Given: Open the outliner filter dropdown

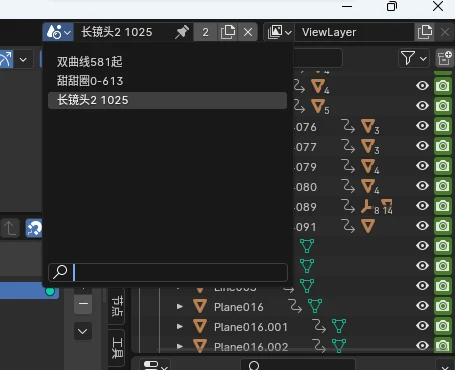Looking at the screenshot, I should click(414, 59).
